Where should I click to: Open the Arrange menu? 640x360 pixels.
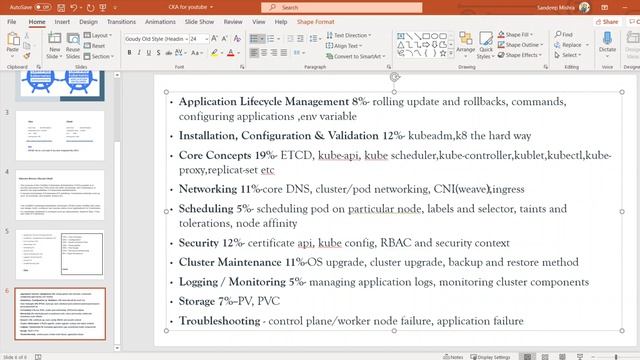tap(465, 45)
